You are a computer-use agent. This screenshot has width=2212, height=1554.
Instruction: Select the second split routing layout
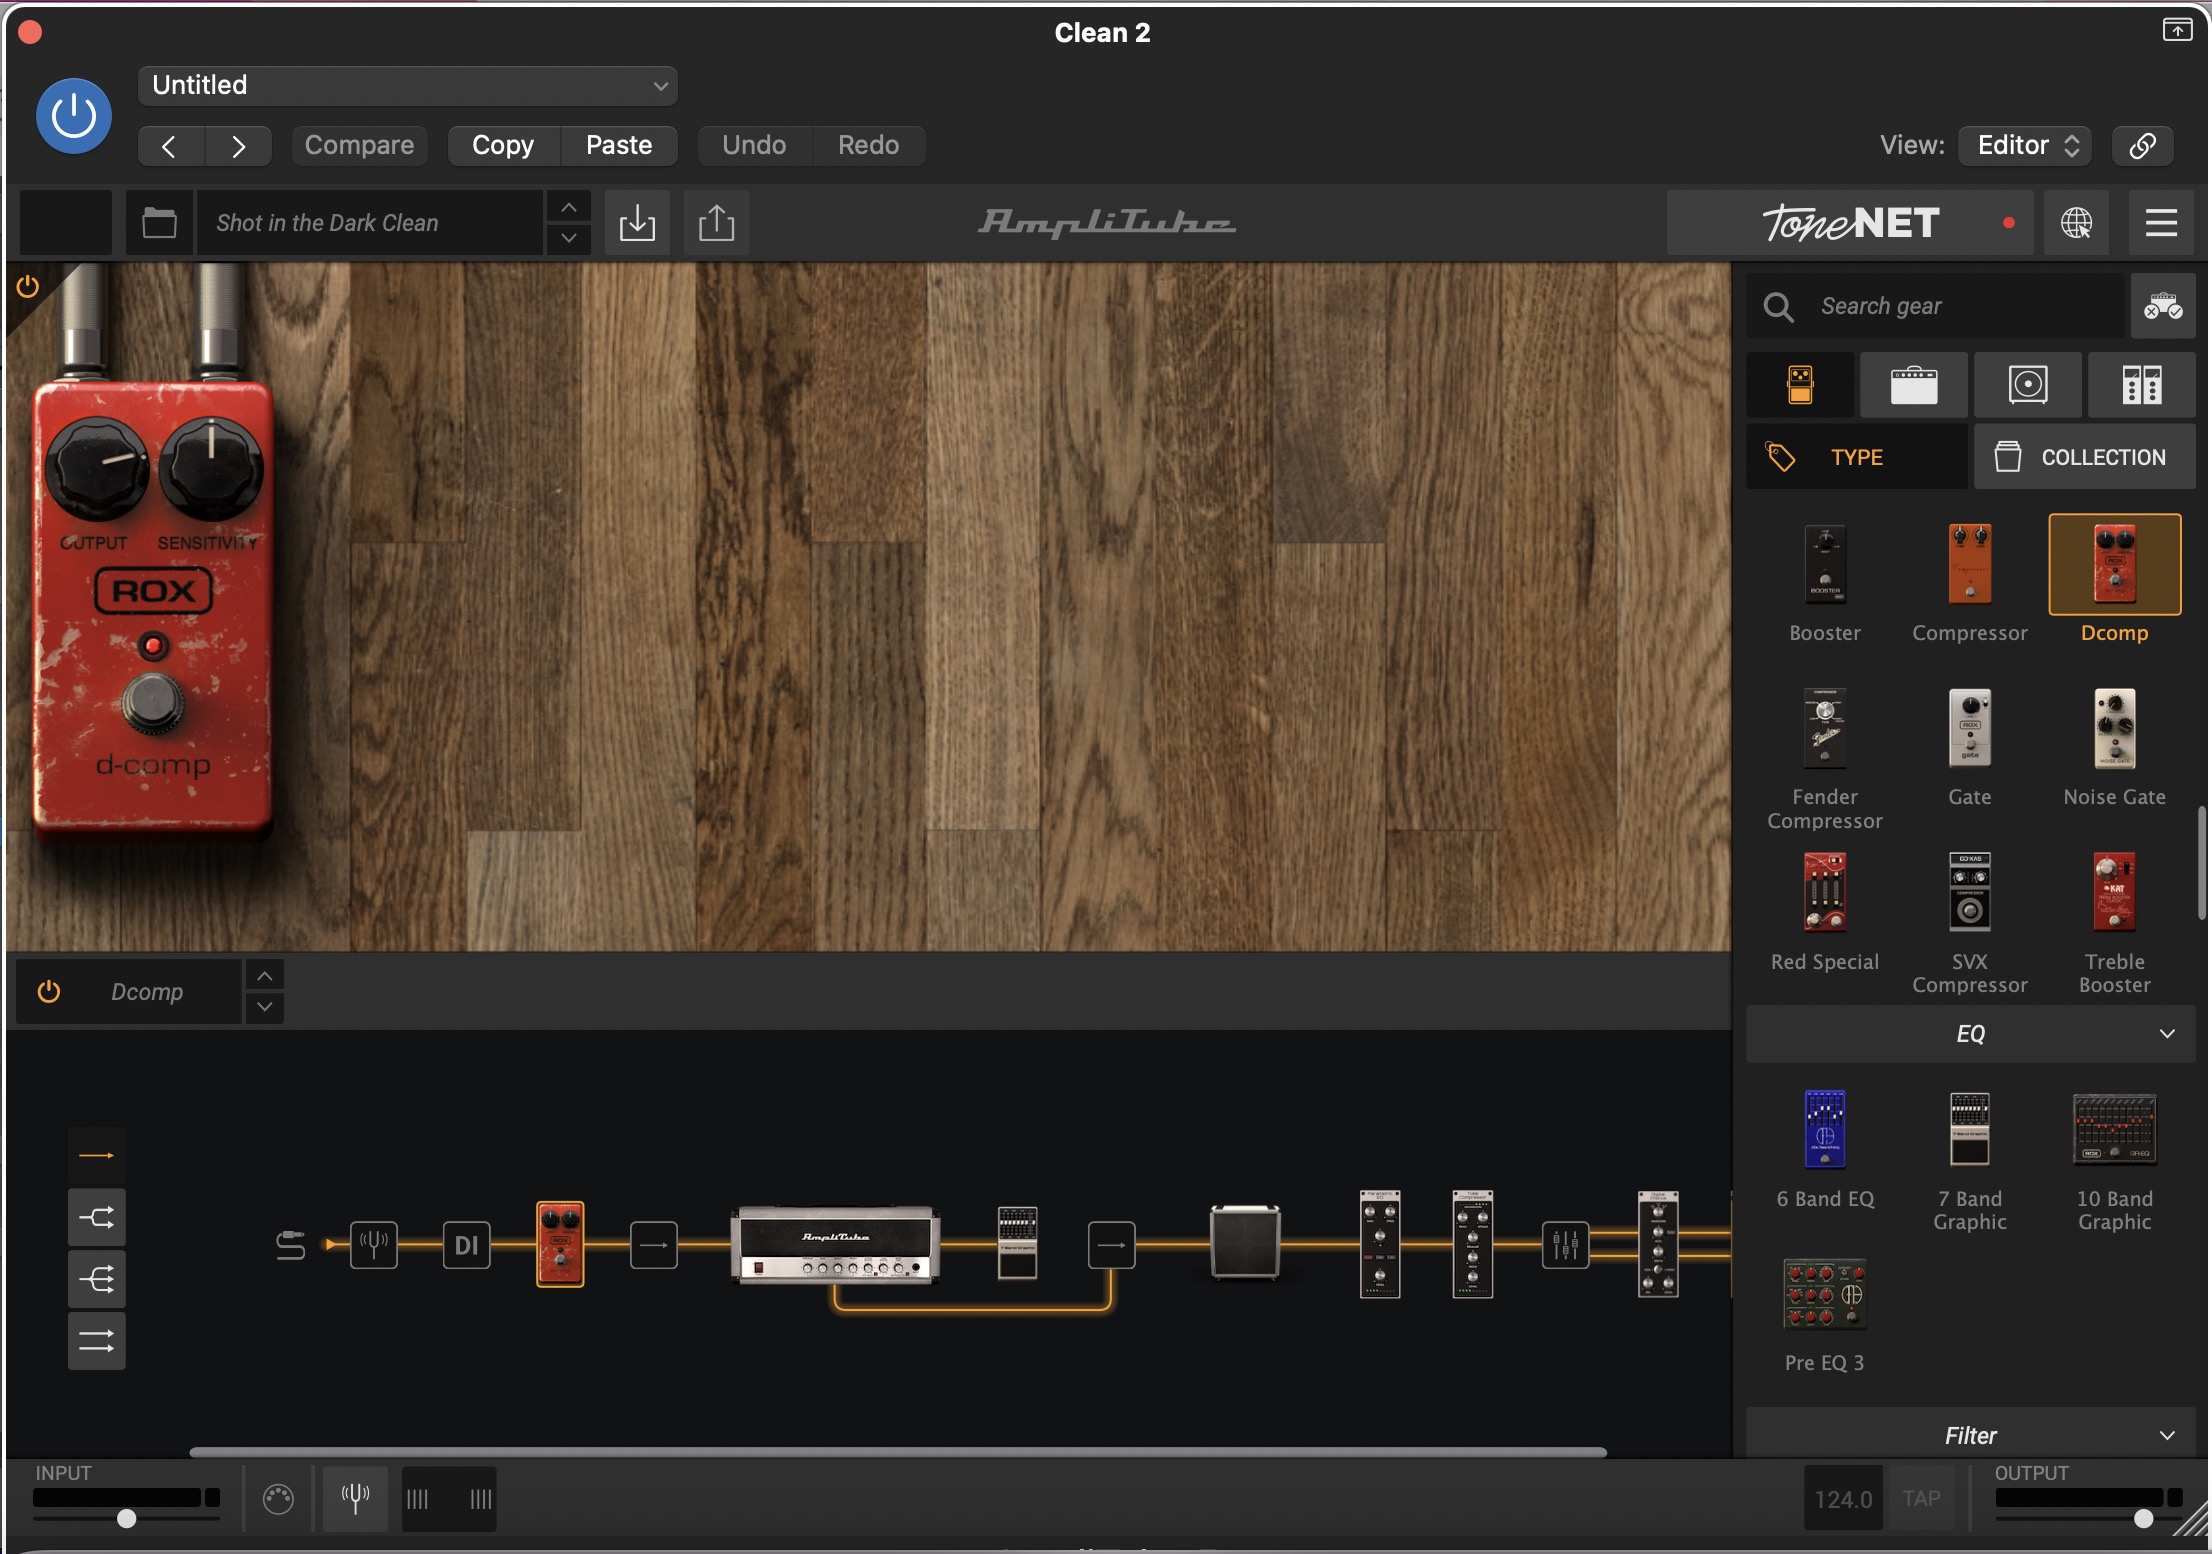pyautogui.click(x=97, y=1217)
